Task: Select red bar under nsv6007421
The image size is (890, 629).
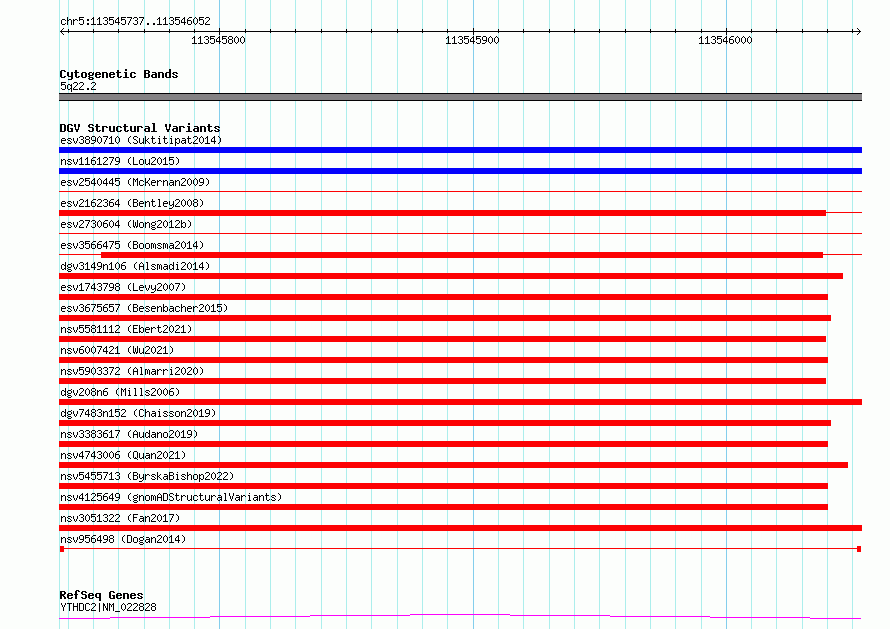Action: coord(443,360)
